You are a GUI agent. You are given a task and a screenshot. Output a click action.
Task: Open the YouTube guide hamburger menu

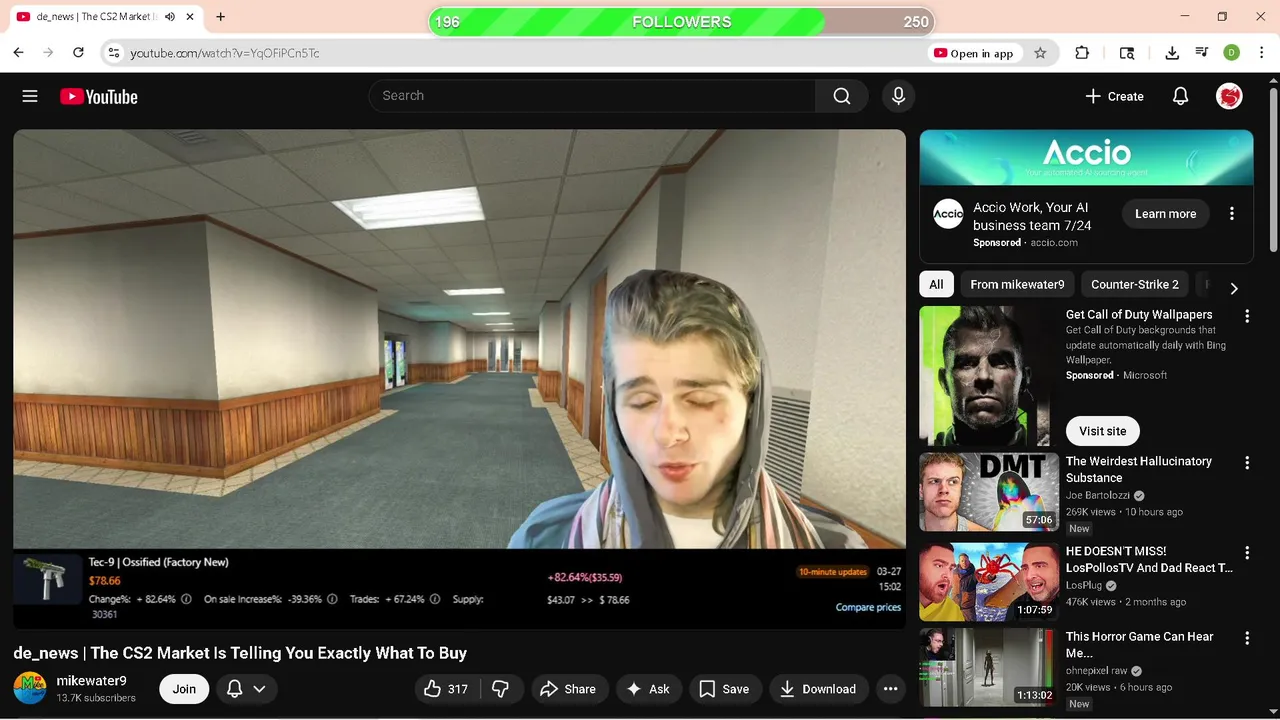(30, 96)
